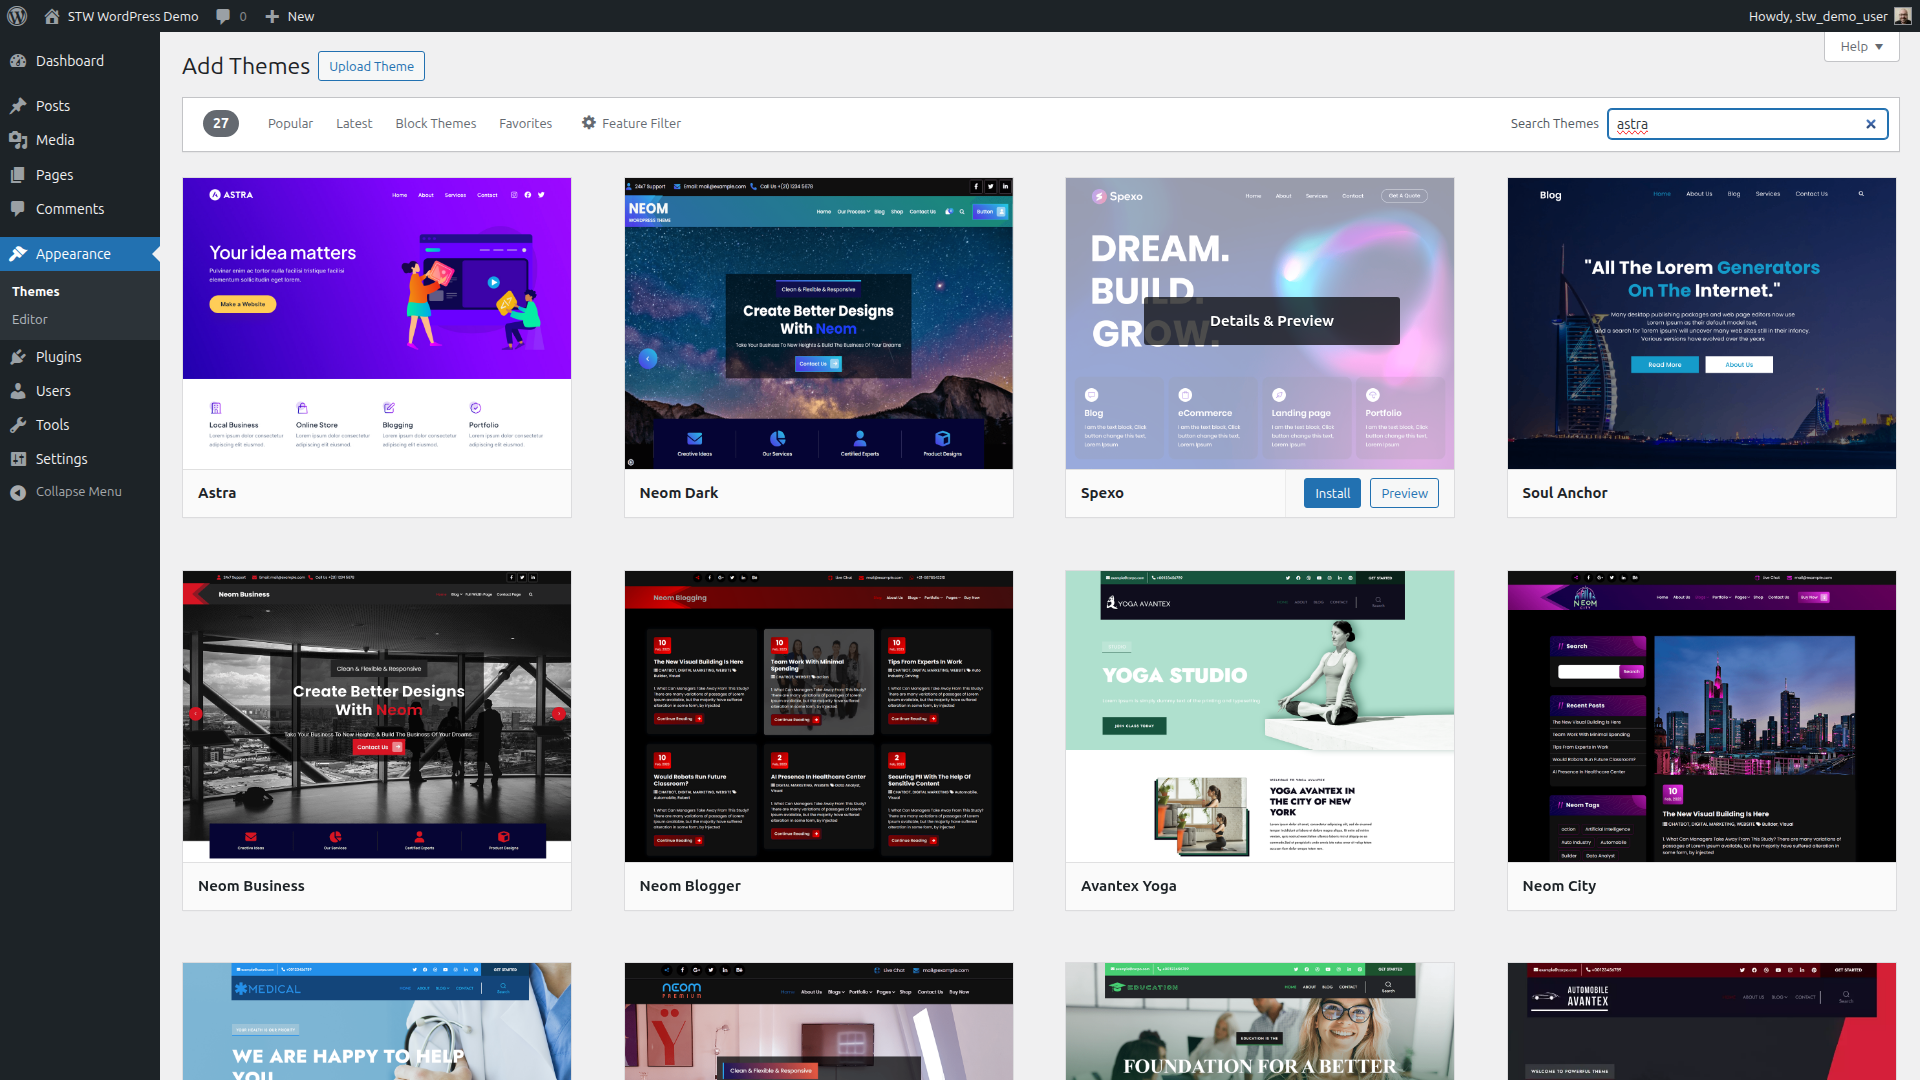Open the Automobile Avantex theme screenshot
This screenshot has width=1920, height=1080.
(1701, 1021)
